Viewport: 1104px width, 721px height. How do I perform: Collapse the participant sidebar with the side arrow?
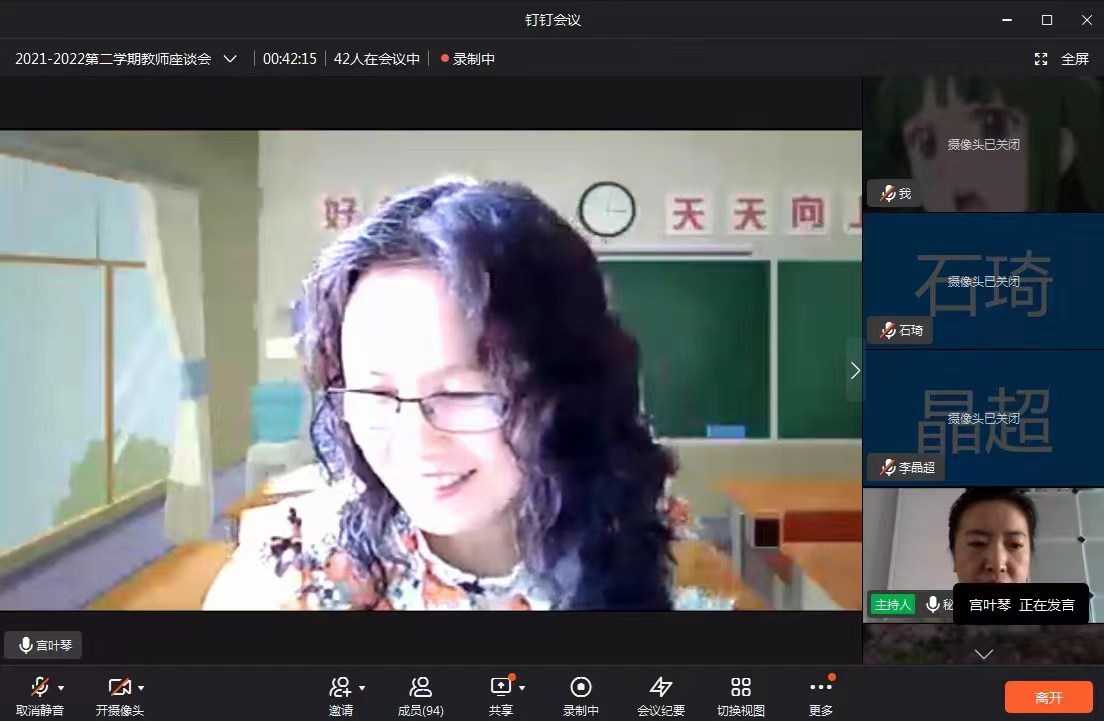pos(854,370)
